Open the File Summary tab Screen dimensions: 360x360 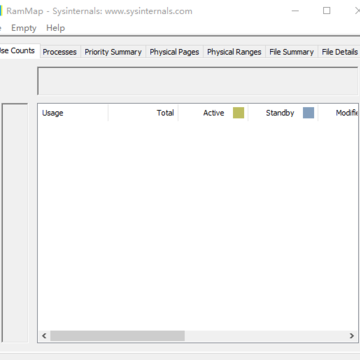(x=292, y=52)
